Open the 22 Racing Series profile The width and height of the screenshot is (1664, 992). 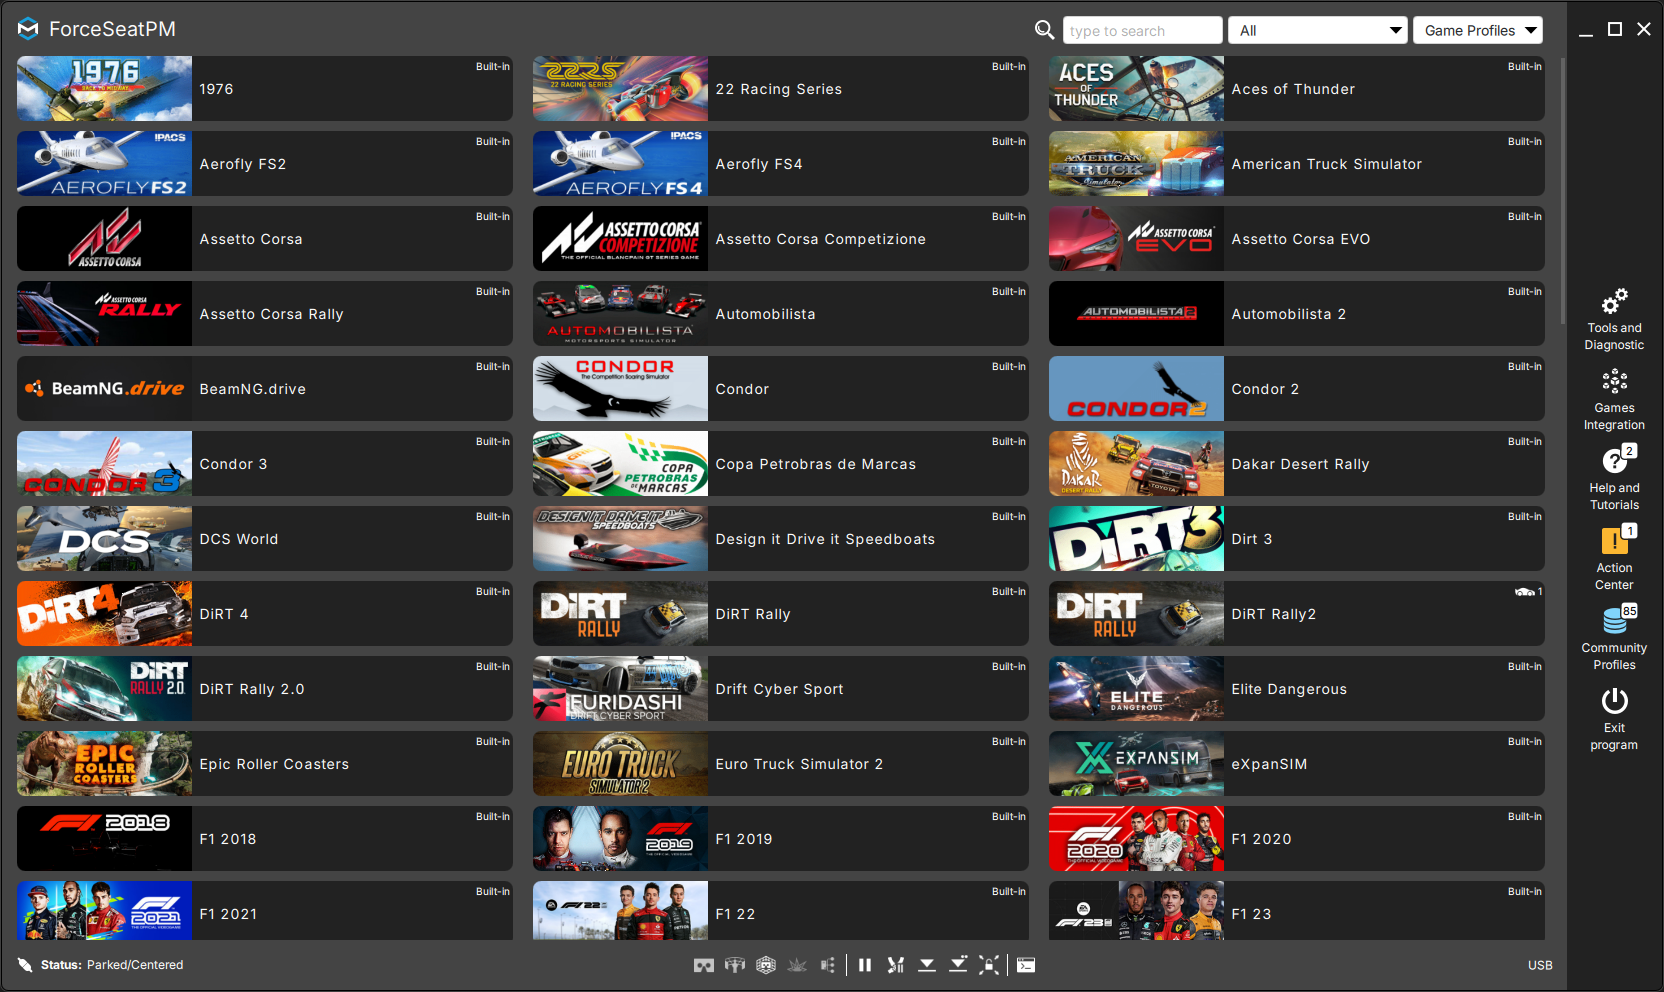[x=781, y=88]
